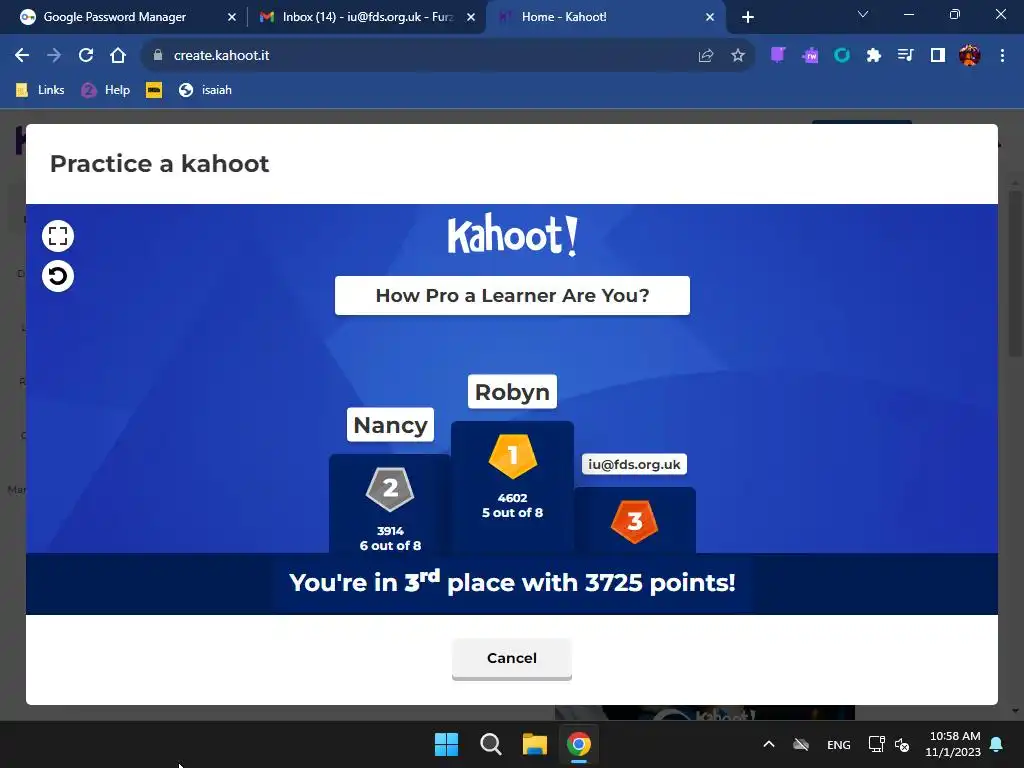The width and height of the screenshot is (1024, 768).
Task: Click the Robyn player name label
Action: 512,392
